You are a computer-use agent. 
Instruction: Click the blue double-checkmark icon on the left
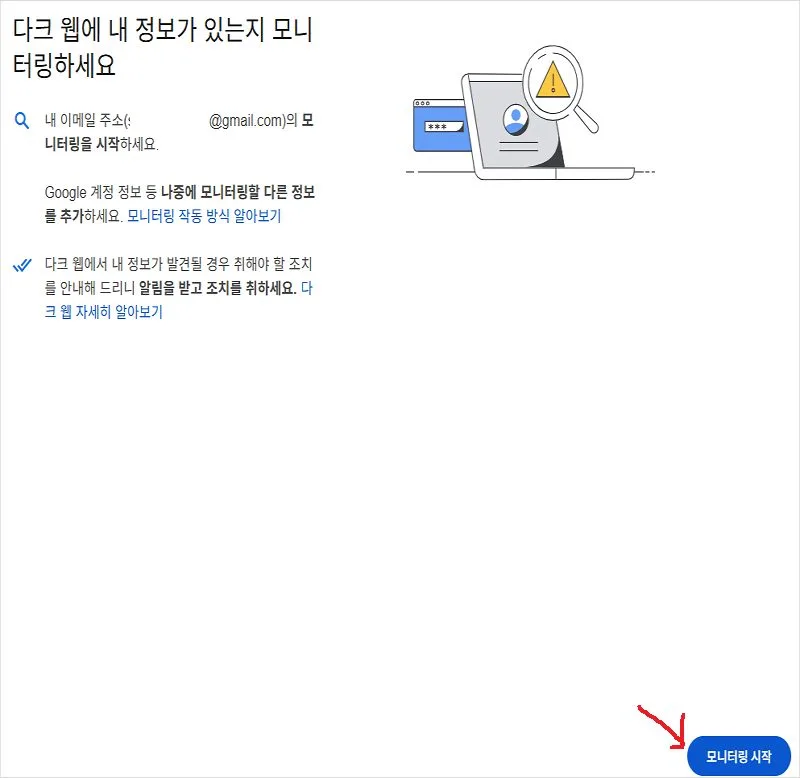click(x=20, y=264)
